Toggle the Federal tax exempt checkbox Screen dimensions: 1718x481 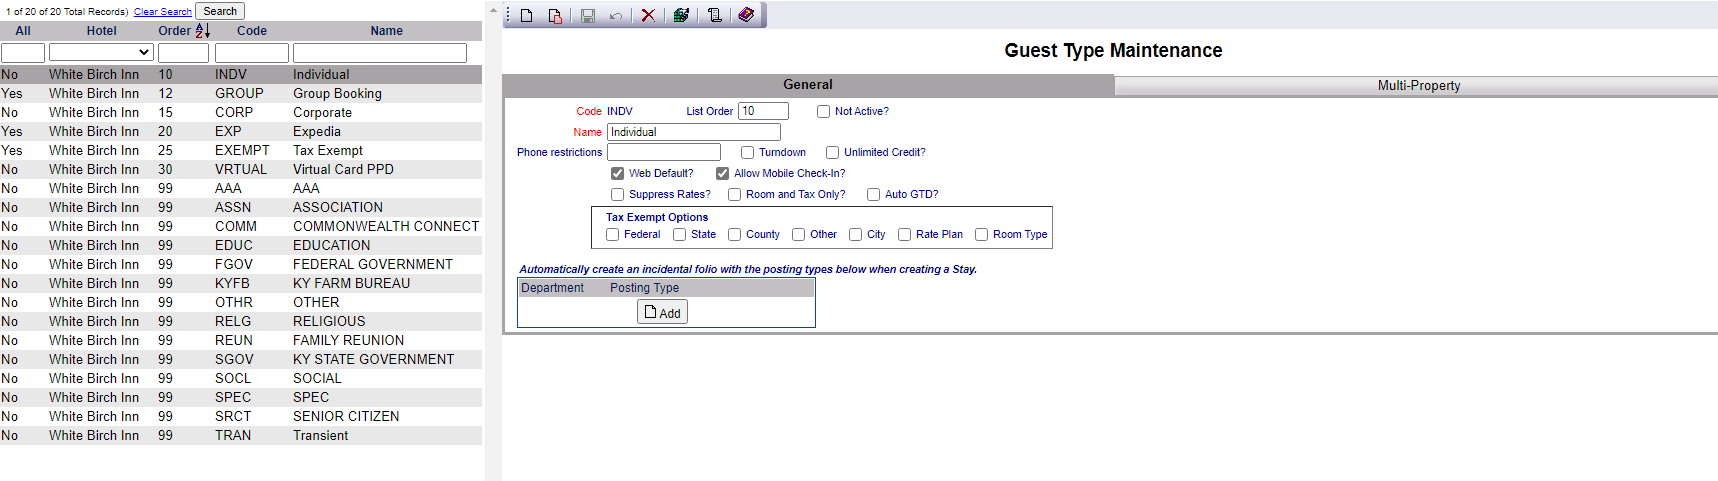pyautogui.click(x=612, y=235)
